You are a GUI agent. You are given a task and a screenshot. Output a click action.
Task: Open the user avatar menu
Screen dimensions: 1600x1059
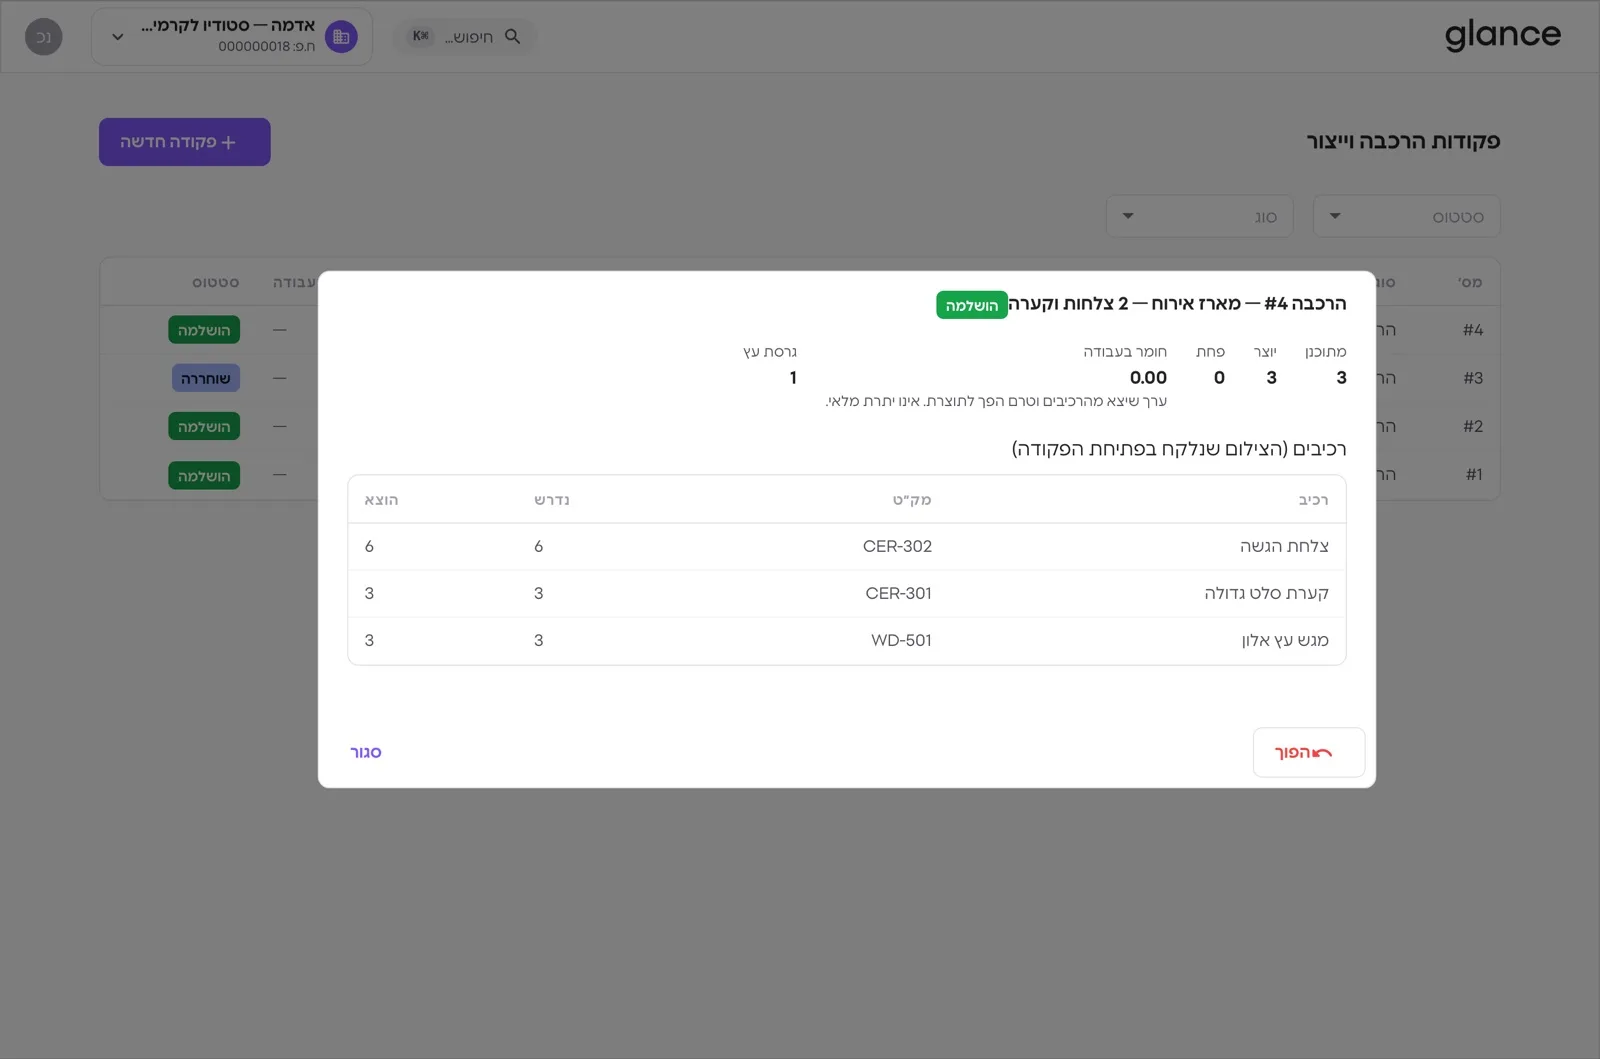click(43, 37)
